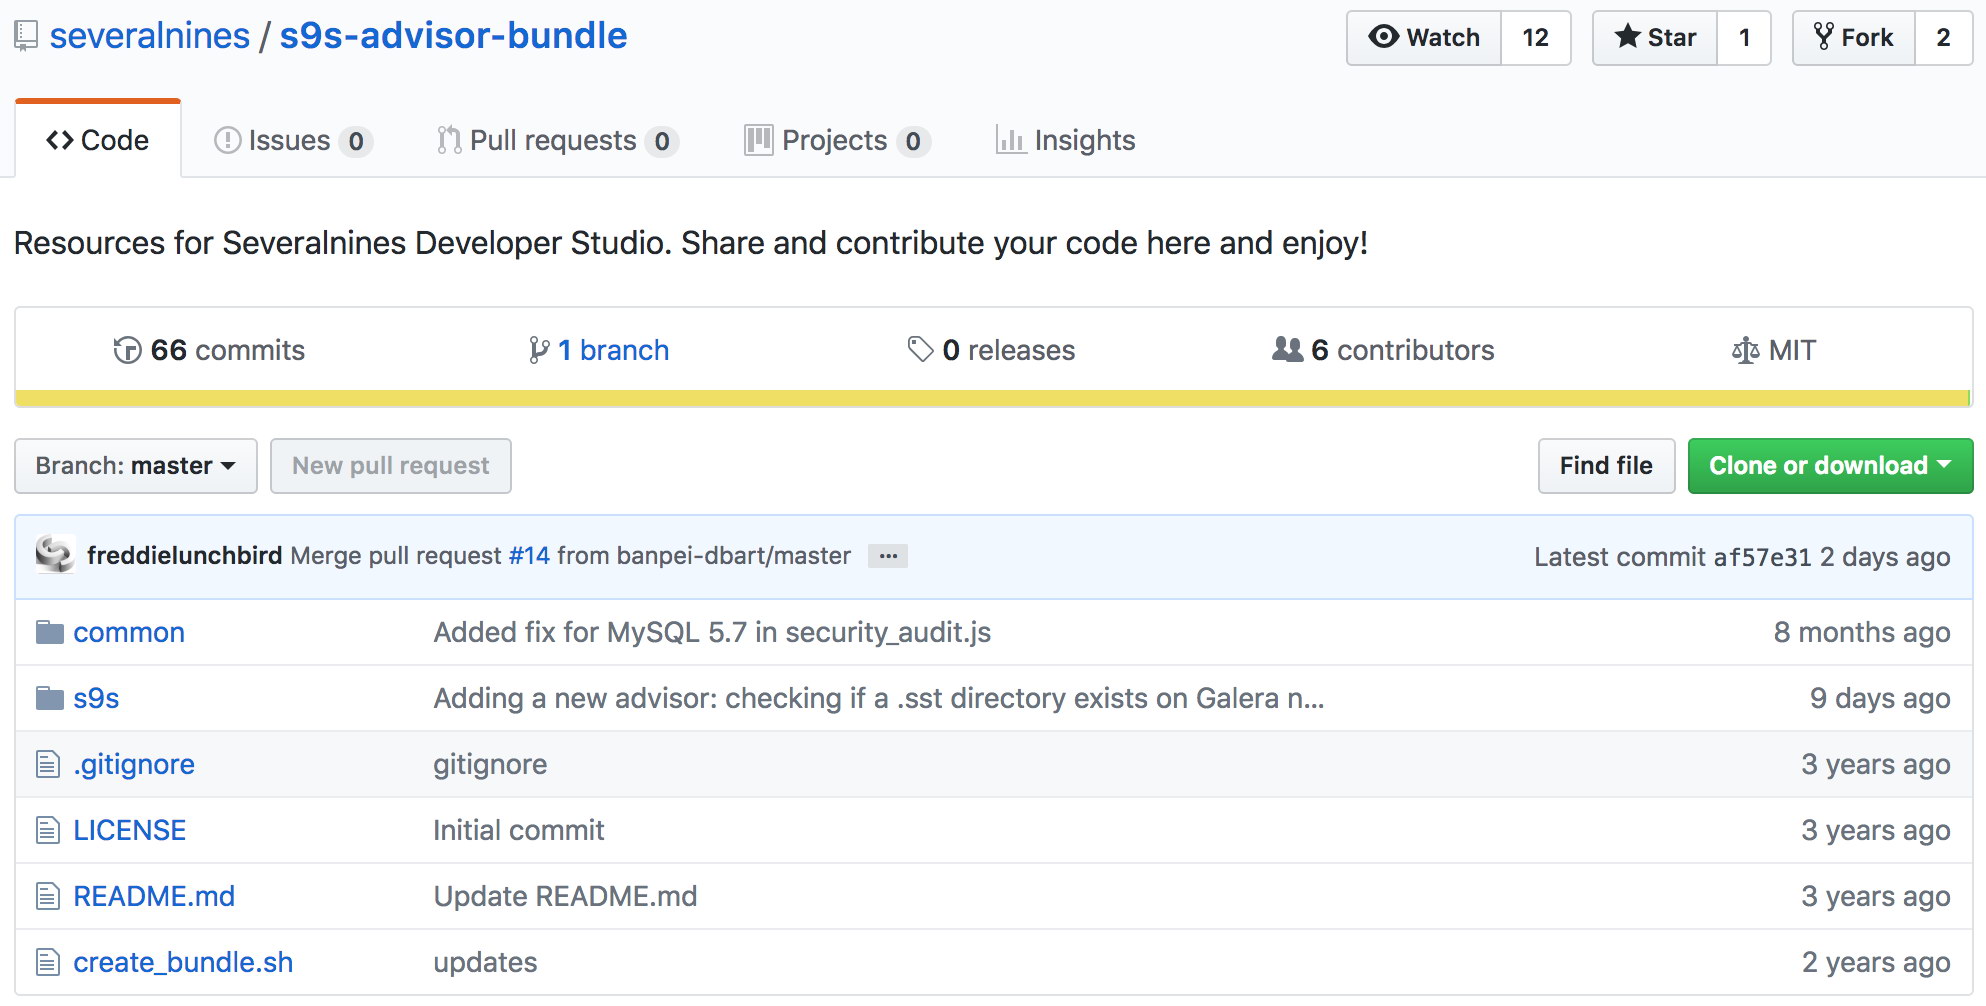This screenshot has width=1986, height=1006.
Task: Open the Branch: master dropdown
Action: [x=136, y=466]
